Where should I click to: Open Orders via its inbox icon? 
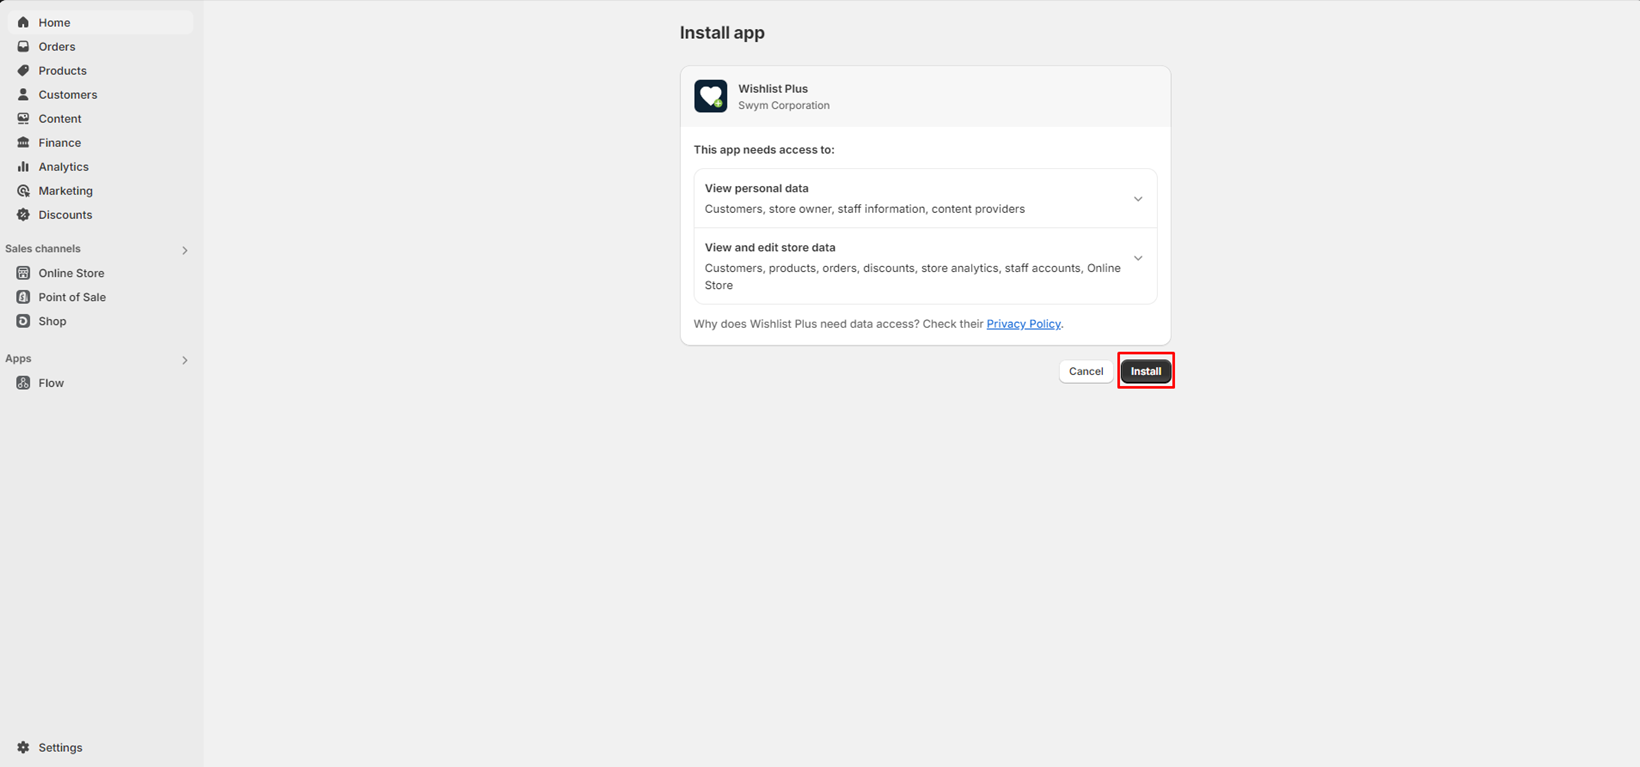click(23, 47)
